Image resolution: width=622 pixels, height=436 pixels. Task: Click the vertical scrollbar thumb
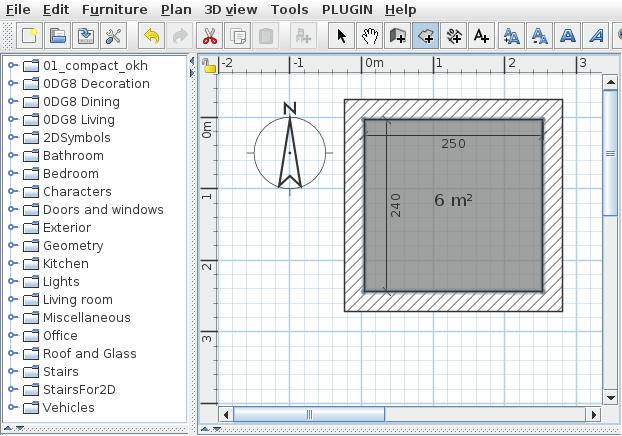(x=610, y=153)
